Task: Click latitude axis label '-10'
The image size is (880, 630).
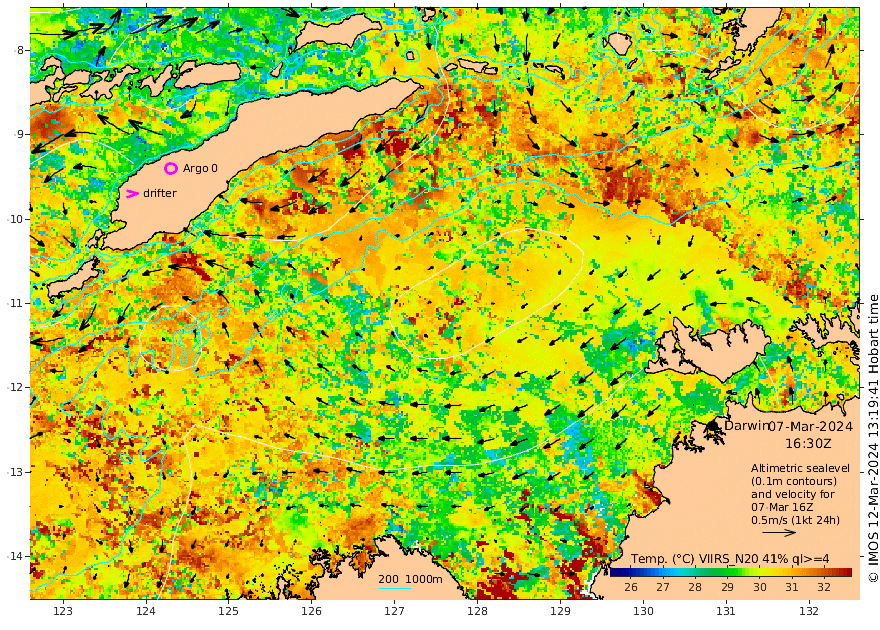Action: point(16,219)
